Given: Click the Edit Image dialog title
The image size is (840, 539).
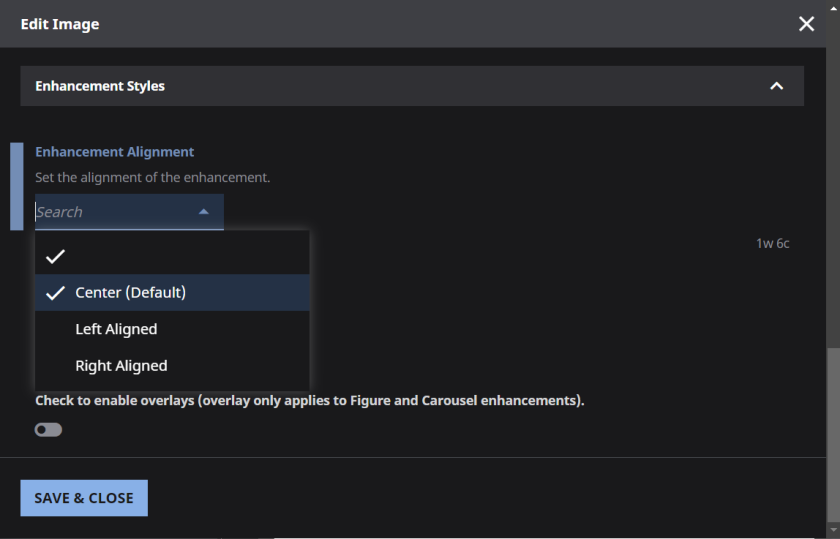Looking at the screenshot, I should [x=60, y=24].
